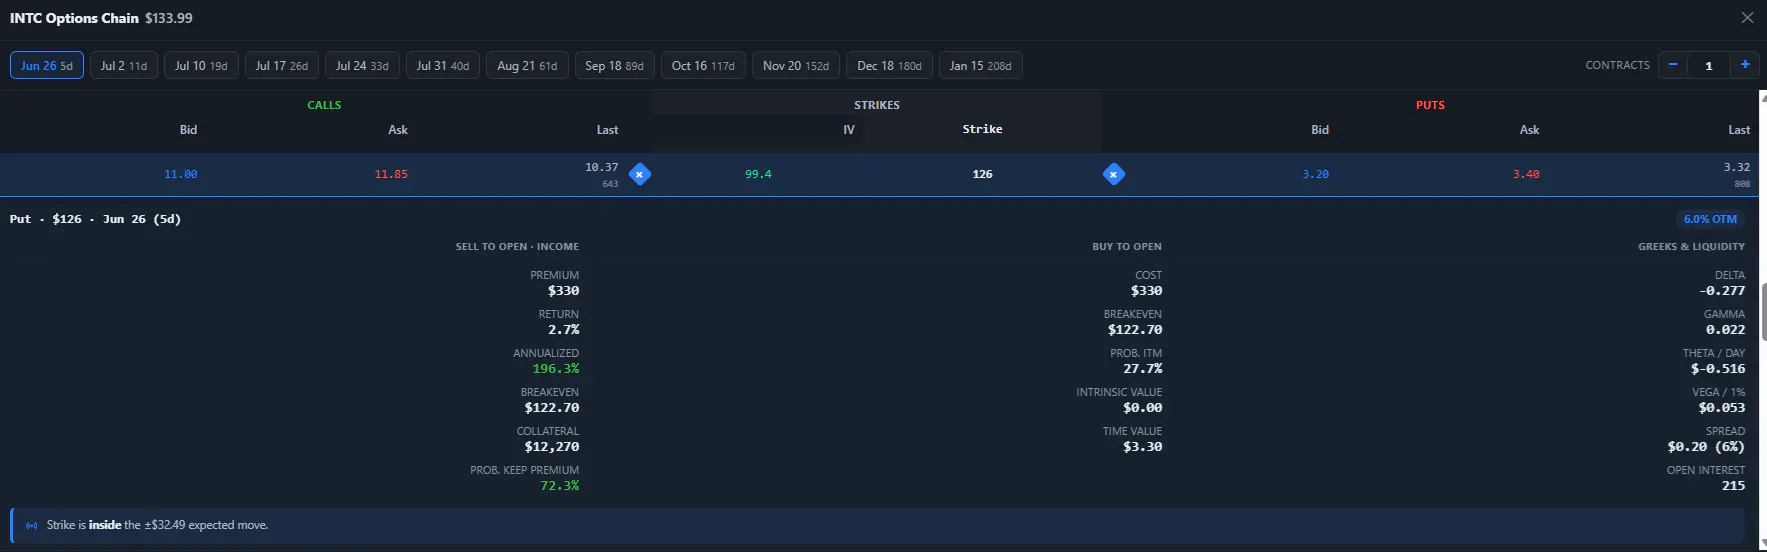Close the INTC Options Chain panel

(1747, 18)
